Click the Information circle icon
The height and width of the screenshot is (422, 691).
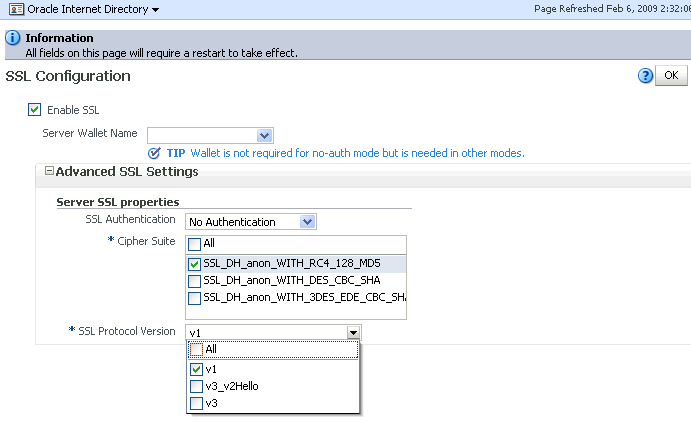tap(13, 38)
